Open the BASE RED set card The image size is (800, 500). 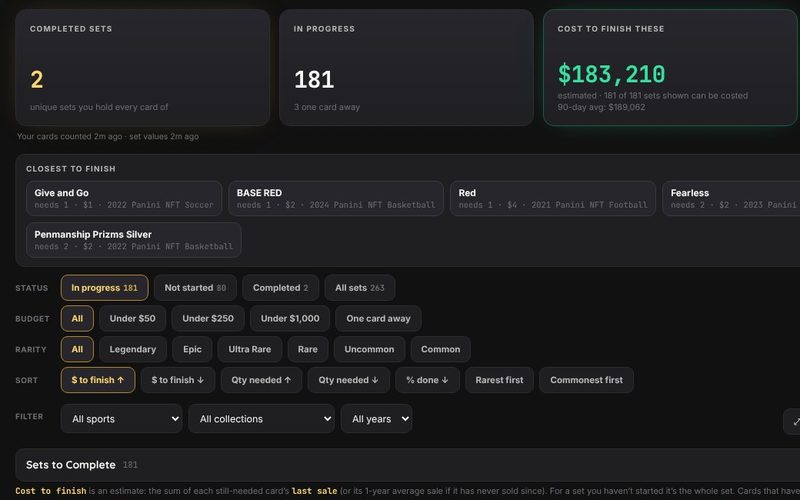[336, 198]
